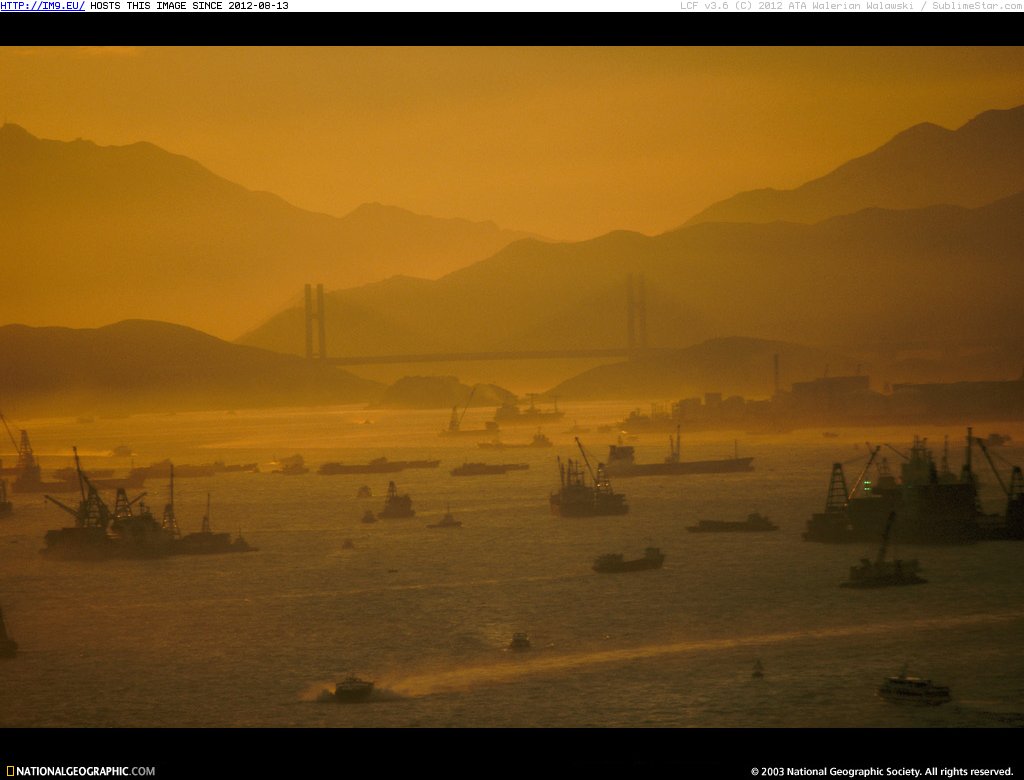The height and width of the screenshot is (780, 1024).
Task: Click the 'HOSTS THIS IMAGE SINCE 2012-08-13' text
Action: 189,6
